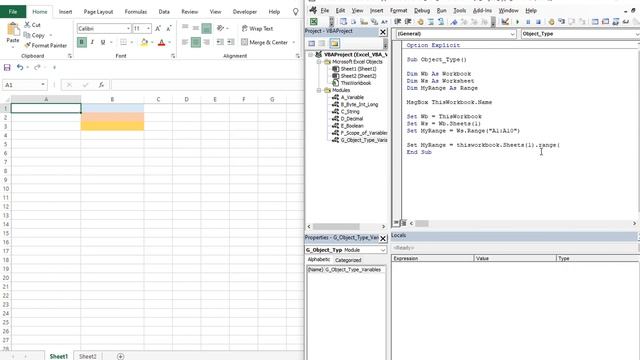The height and width of the screenshot is (360, 640).
Task: Select the yellow-orange cell B3
Action: (112, 126)
